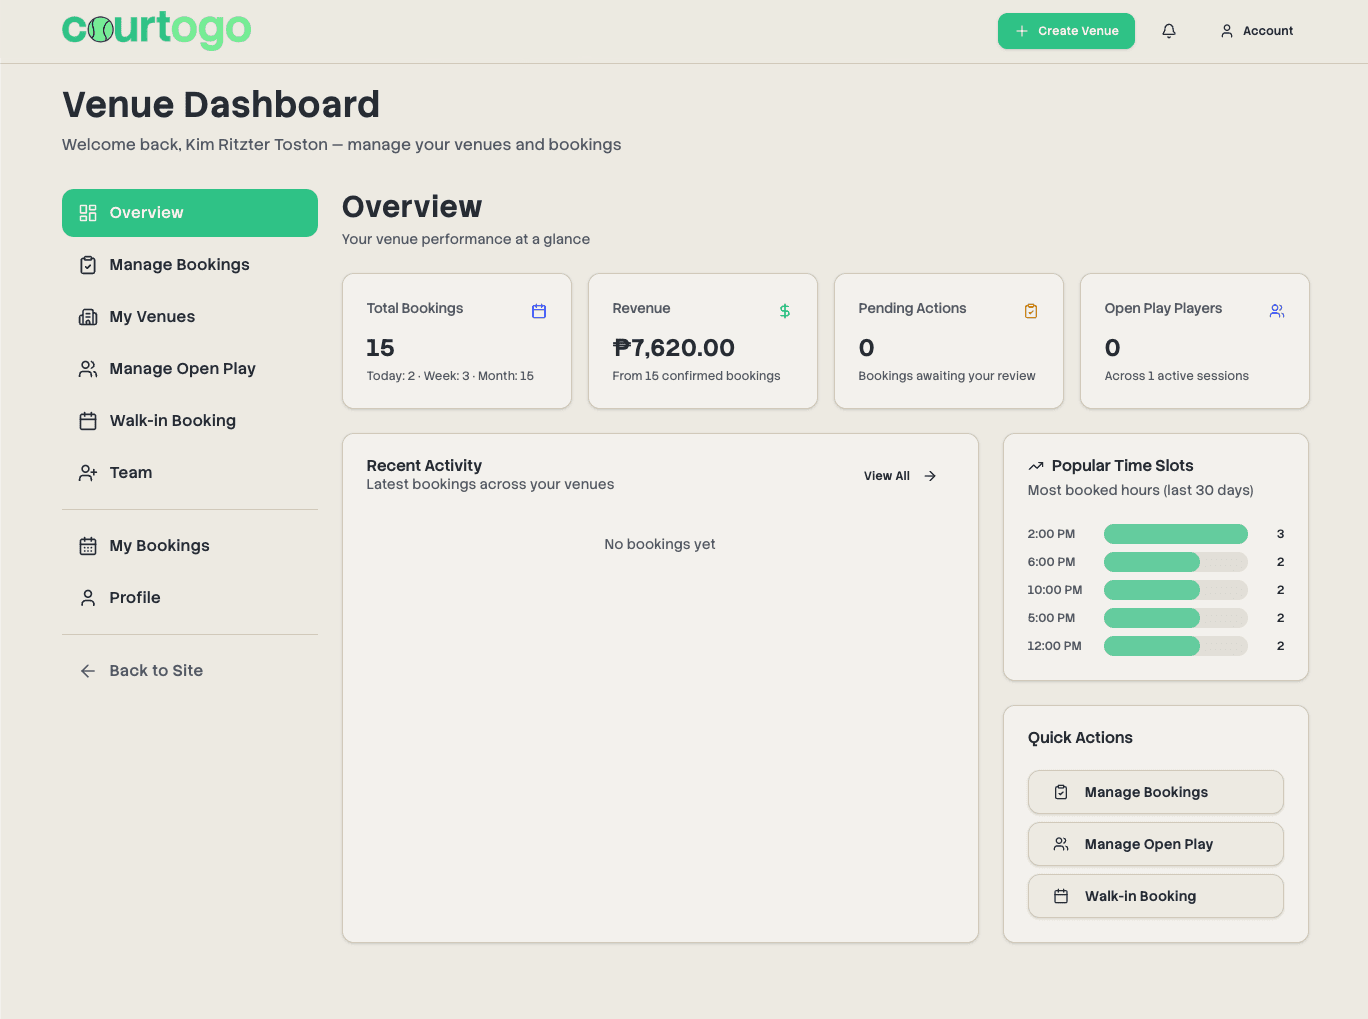Screen dimensions: 1368x1019
Task: Click the add-person icon next to Team
Action: click(88, 472)
